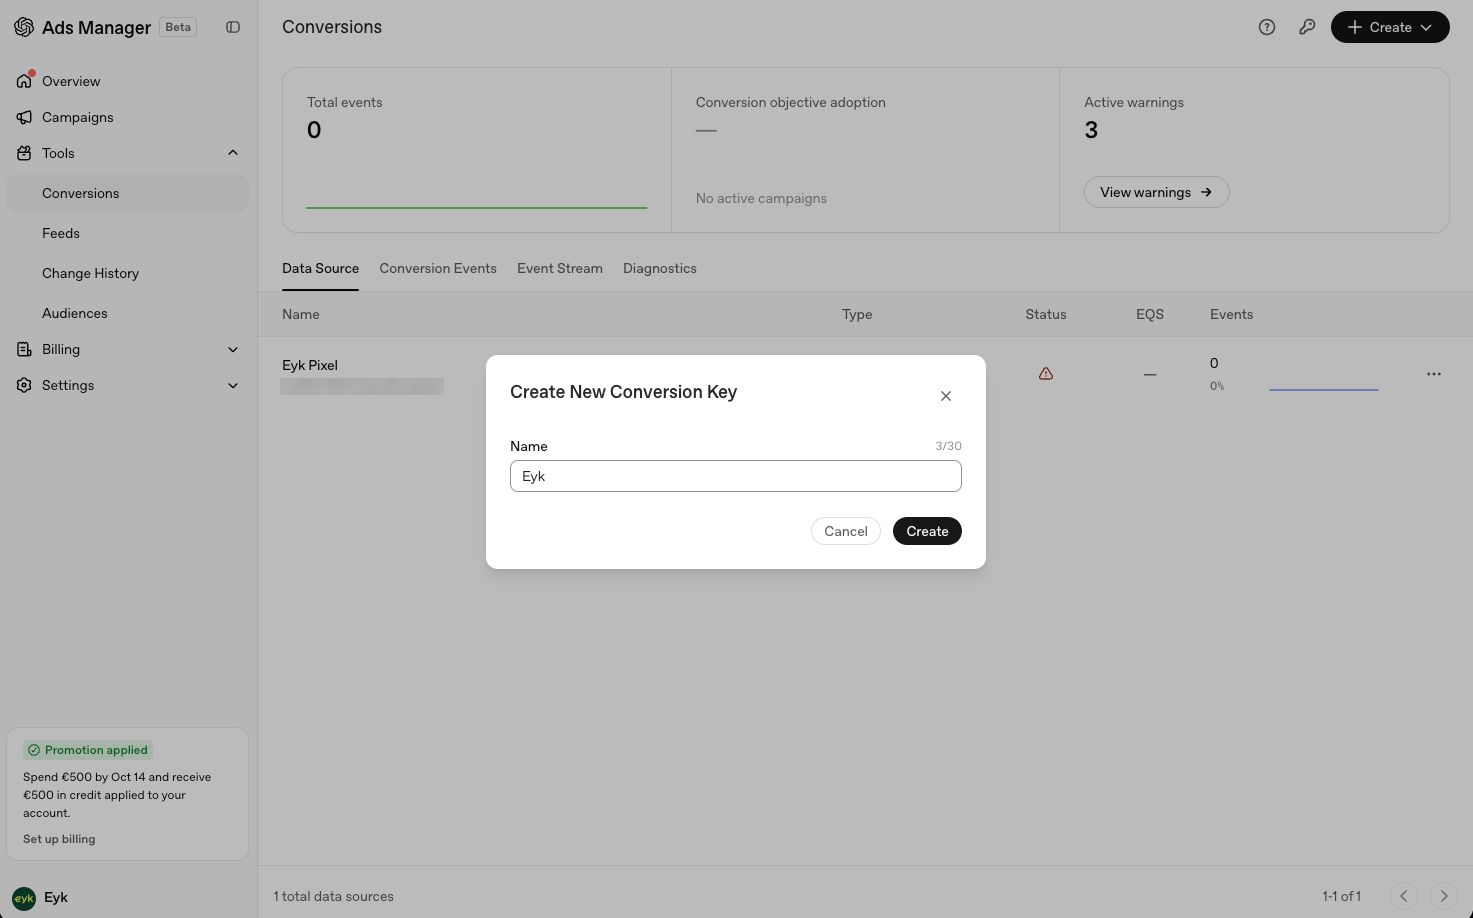
Task: Go to the next page arrow
Action: (x=1444, y=896)
